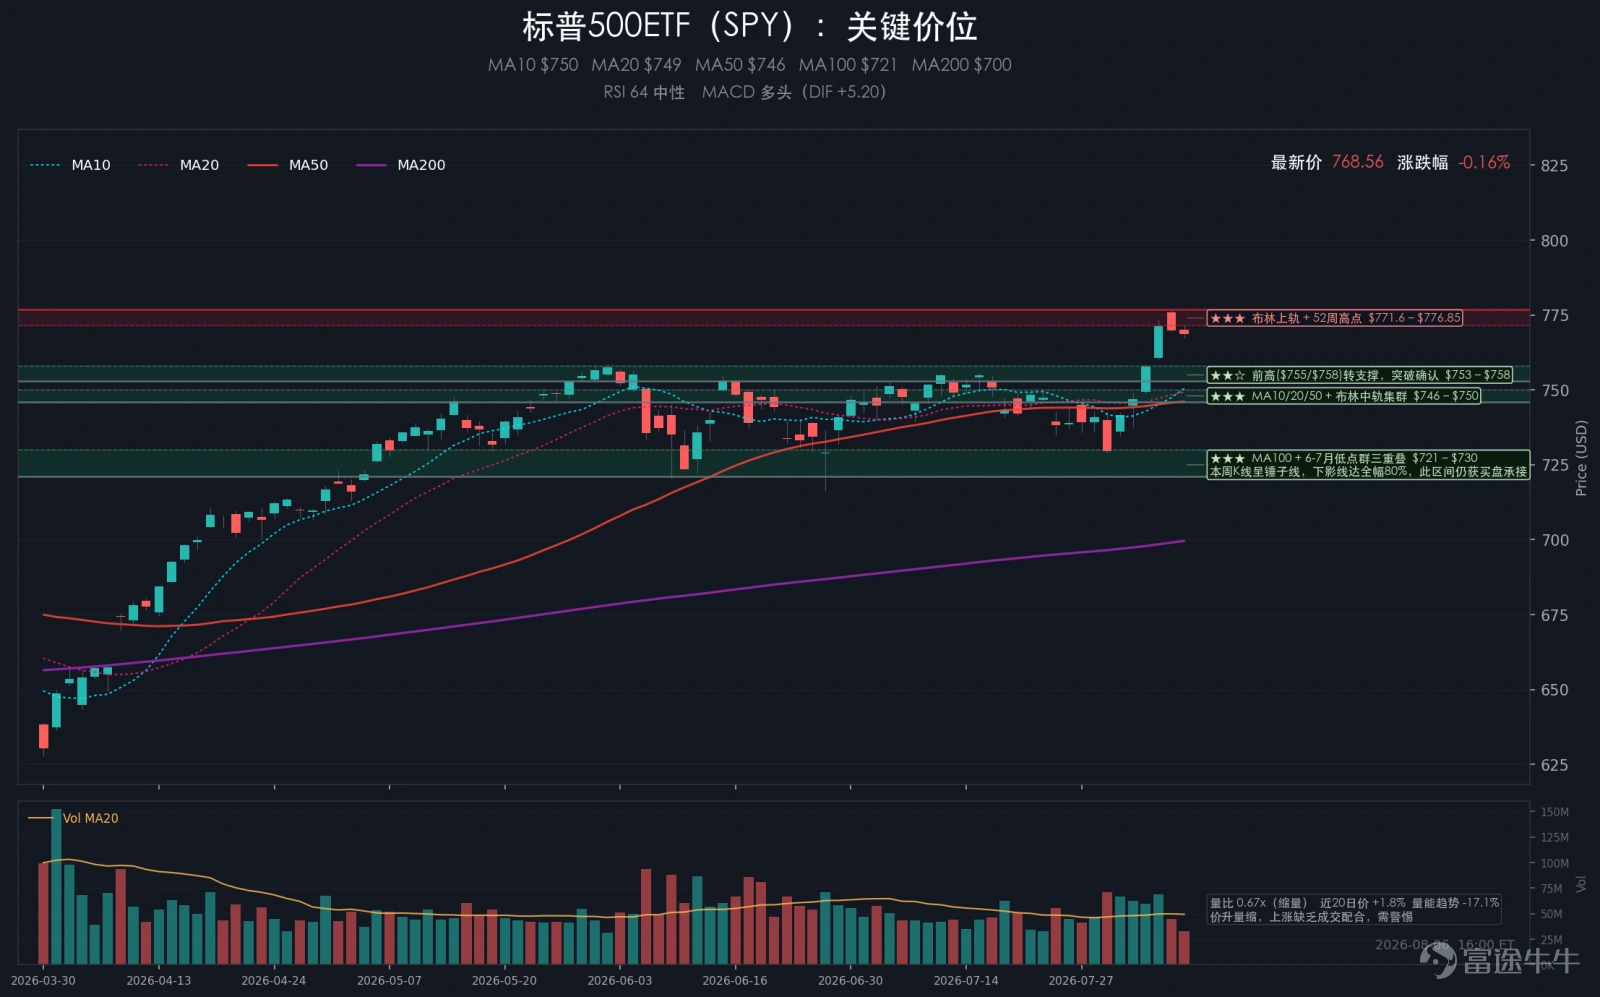Click the Price (USD) axis label
The height and width of the screenshot is (997, 1600).
click(1581, 458)
